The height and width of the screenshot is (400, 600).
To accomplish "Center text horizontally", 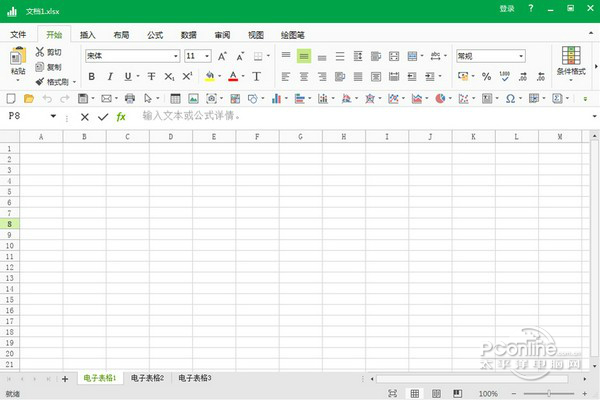I will [304, 77].
